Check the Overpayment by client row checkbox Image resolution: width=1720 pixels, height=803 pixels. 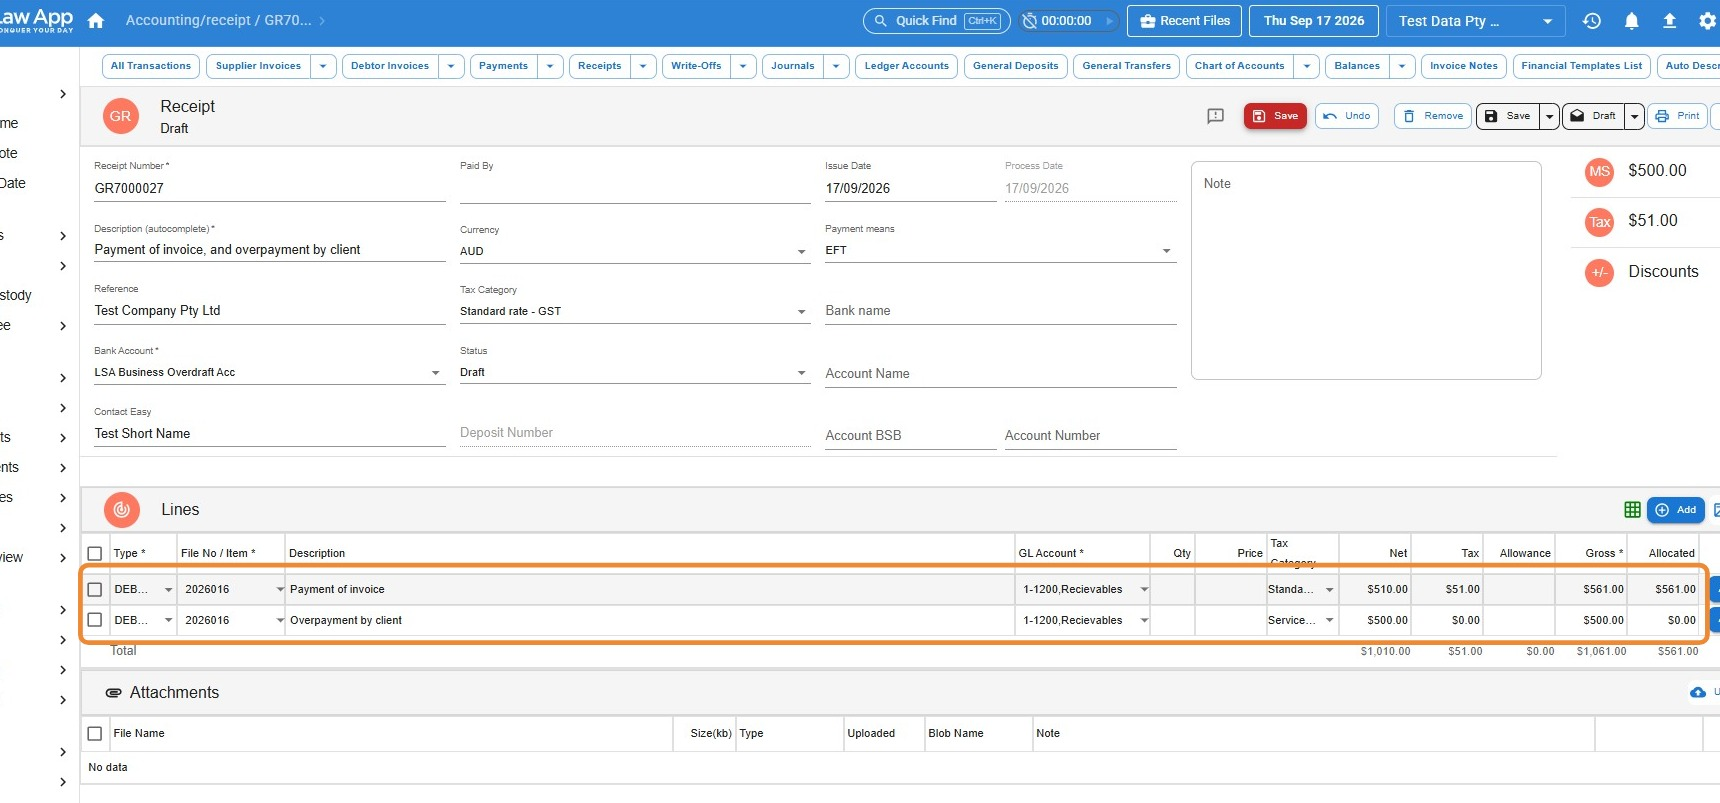coord(95,621)
